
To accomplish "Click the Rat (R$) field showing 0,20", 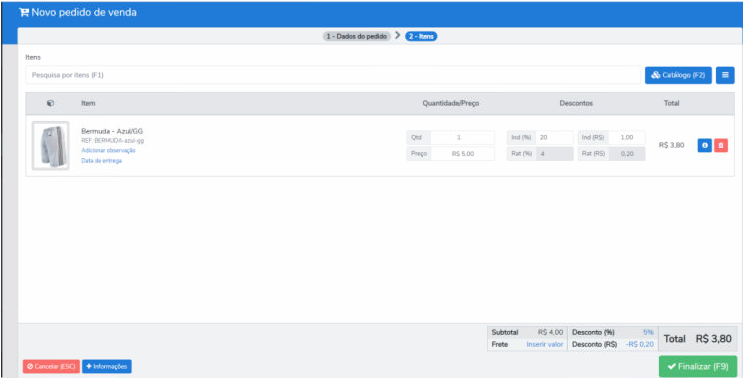I will pyautogui.click(x=626, y=153).
